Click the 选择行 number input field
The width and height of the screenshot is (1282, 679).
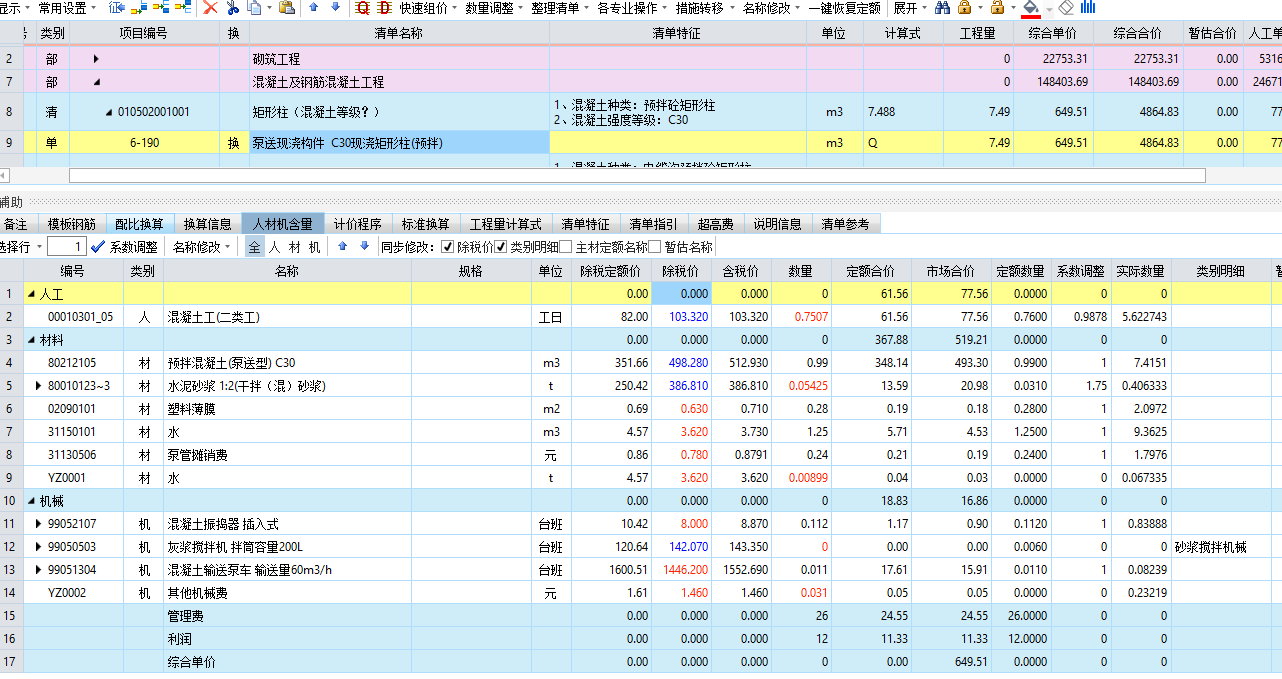point(66,246)
